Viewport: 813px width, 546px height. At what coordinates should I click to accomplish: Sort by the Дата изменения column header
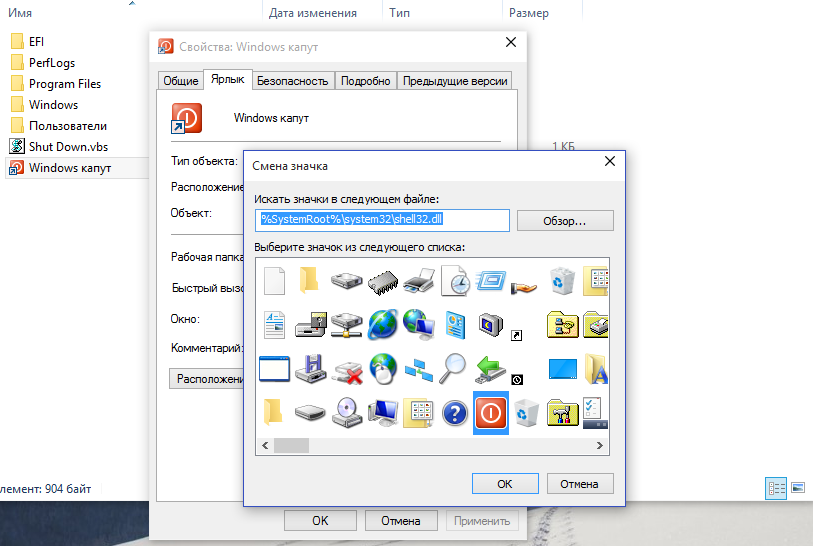pyautogui.click(x=312, y=13)
